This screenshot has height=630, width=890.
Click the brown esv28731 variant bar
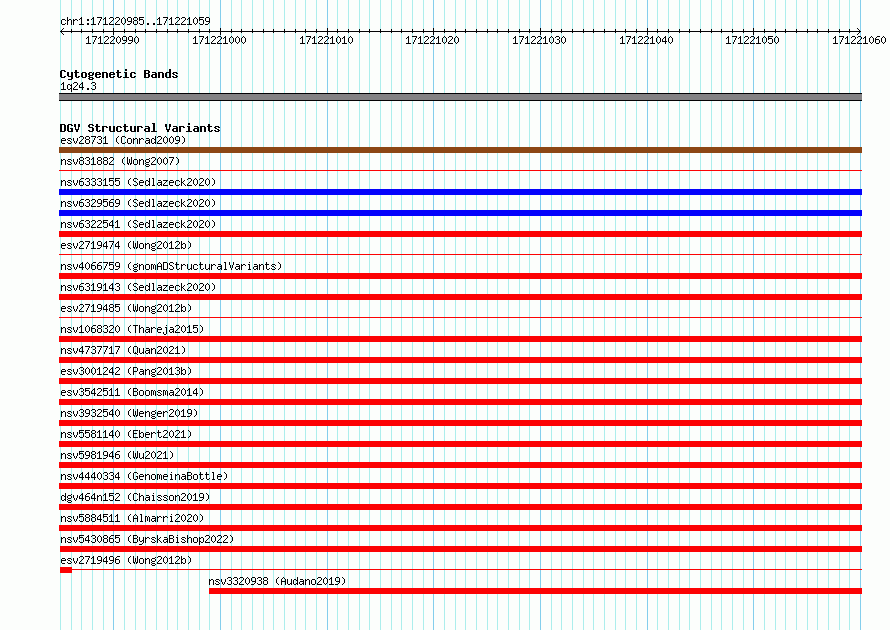tap(460, 150)
